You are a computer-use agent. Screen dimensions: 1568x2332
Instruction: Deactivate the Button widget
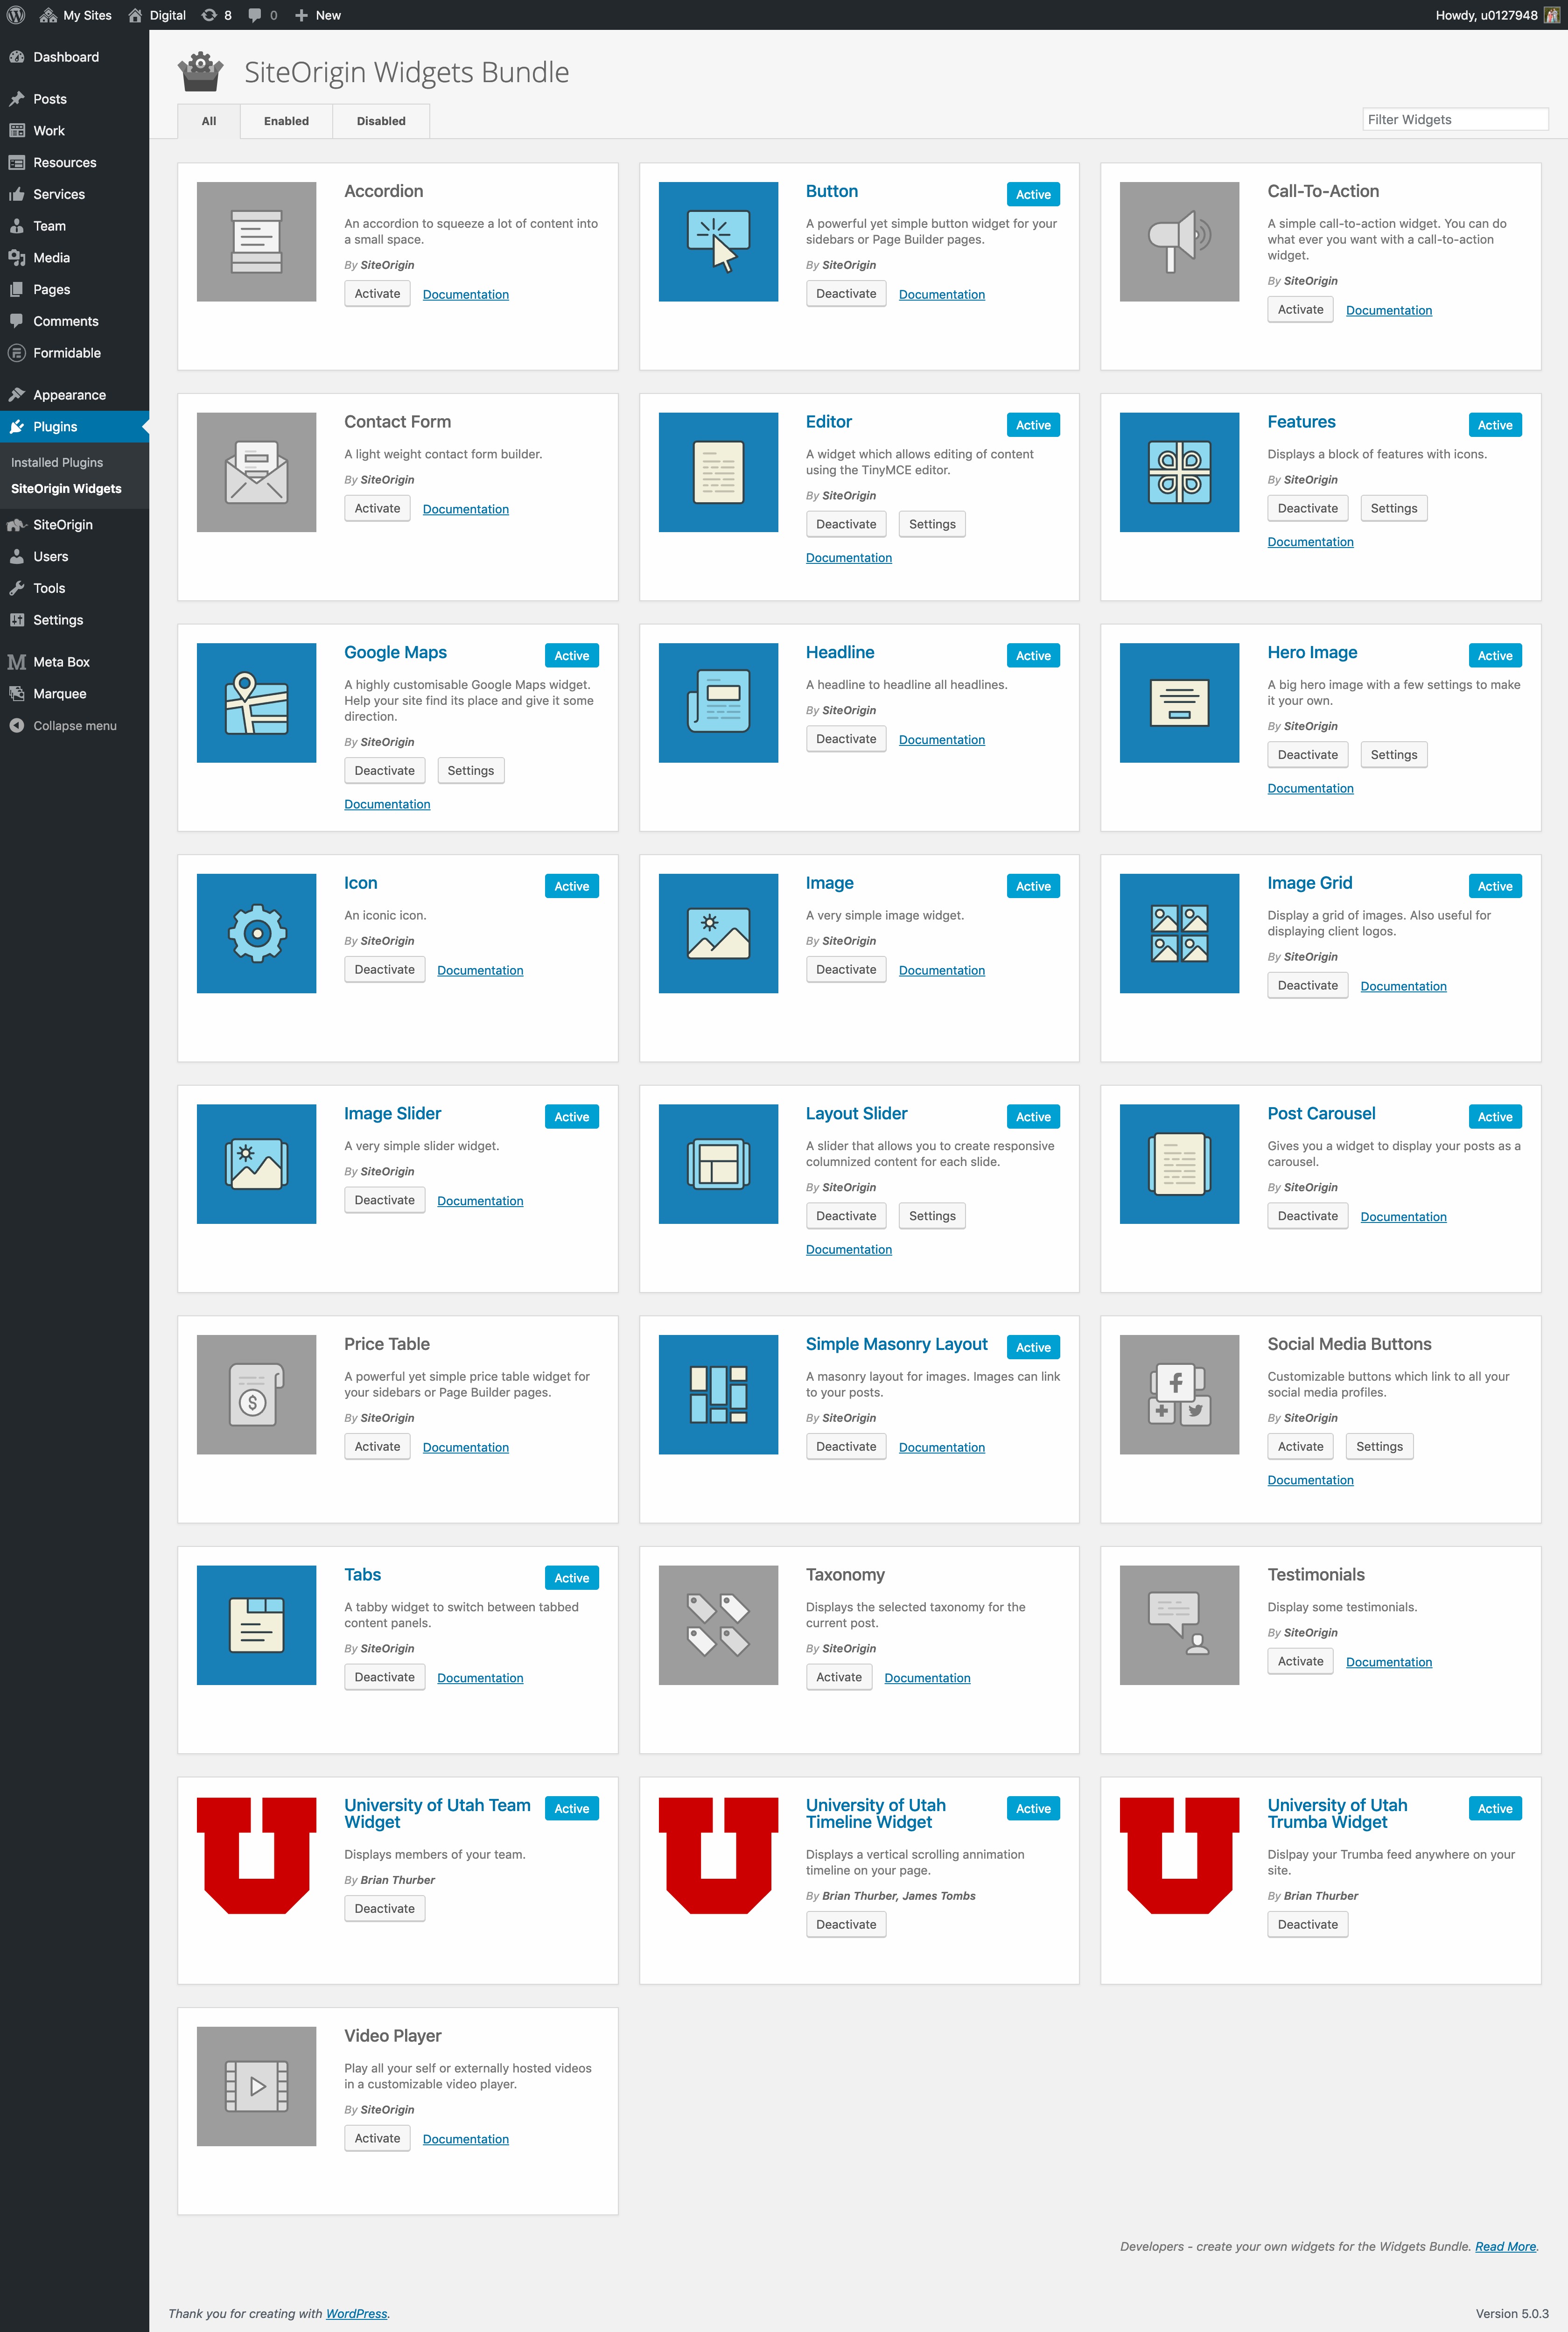846,294
